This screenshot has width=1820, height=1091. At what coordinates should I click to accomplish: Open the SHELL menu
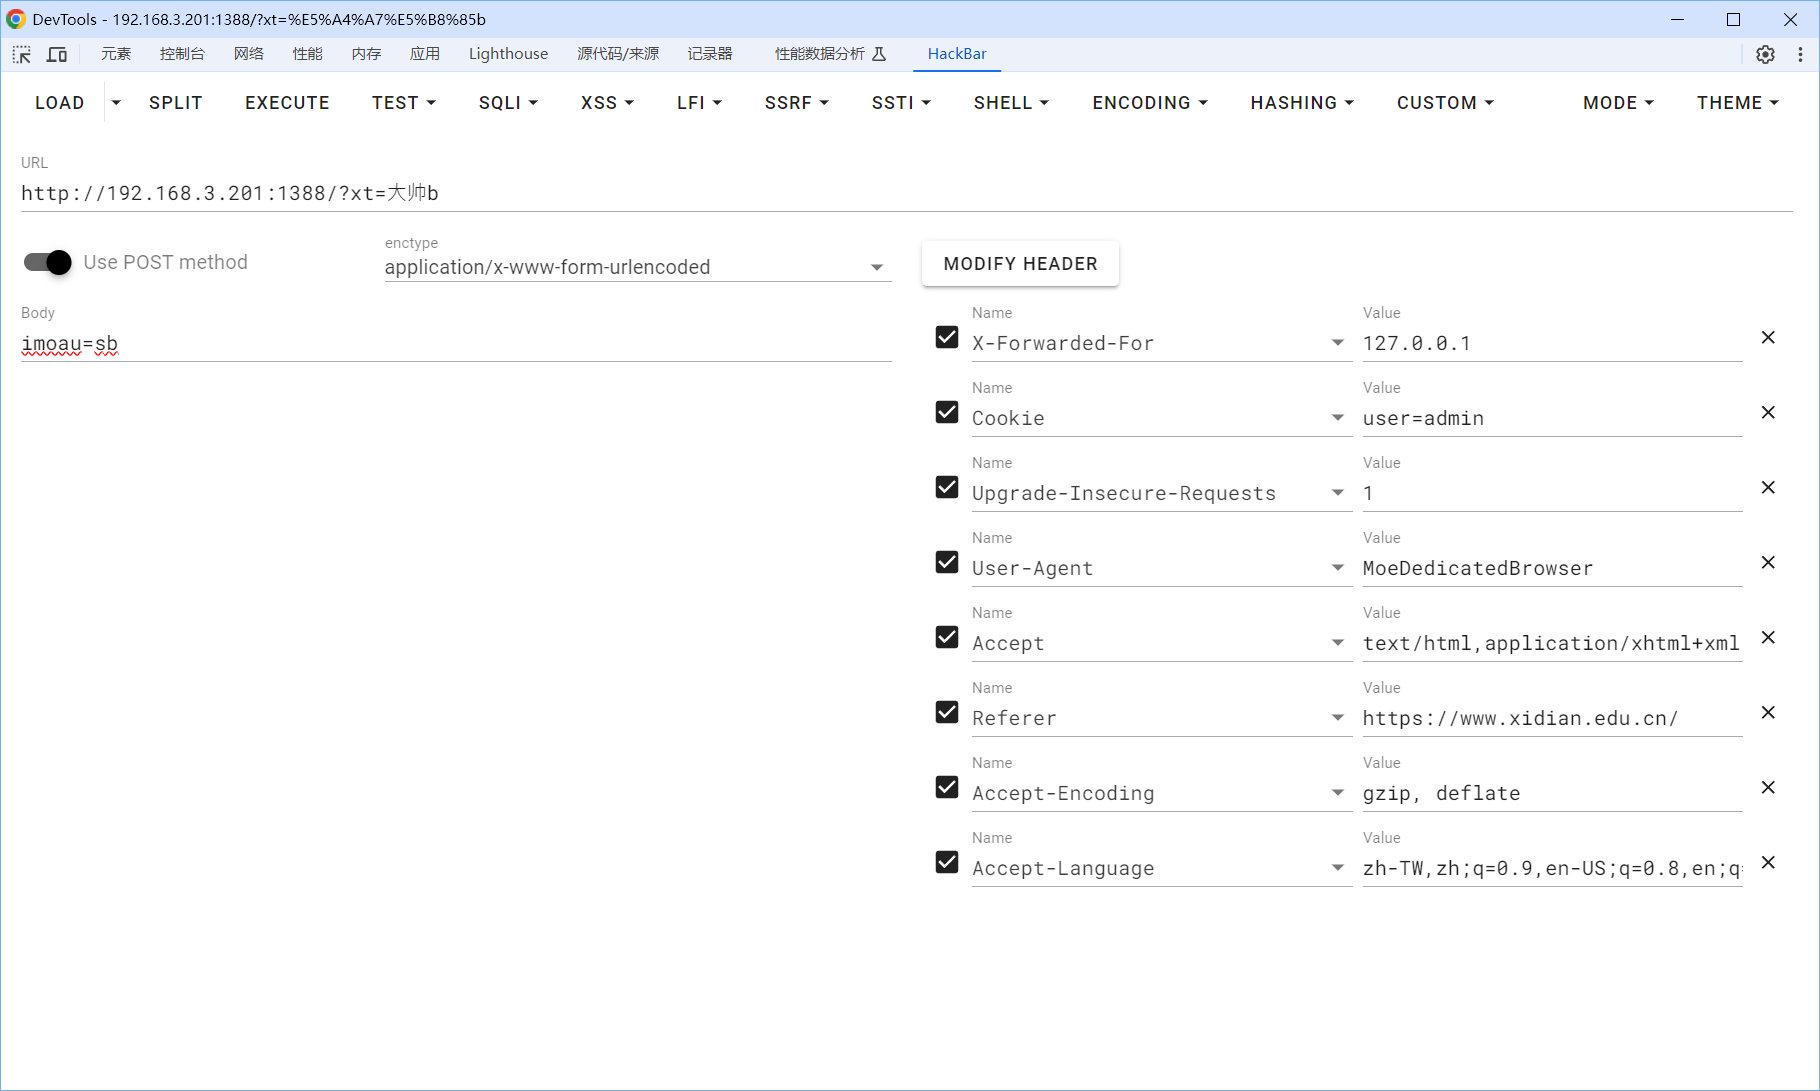tap(1011, 103)
